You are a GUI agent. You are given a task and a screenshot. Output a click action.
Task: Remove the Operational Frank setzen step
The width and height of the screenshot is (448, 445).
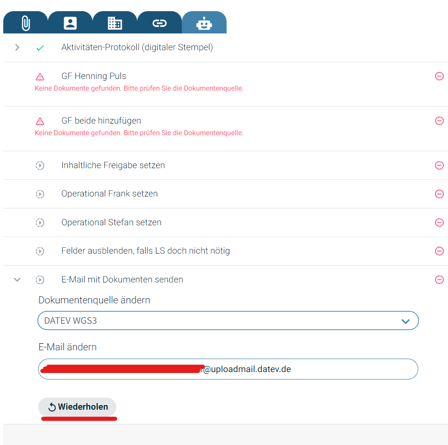(439, 194)
